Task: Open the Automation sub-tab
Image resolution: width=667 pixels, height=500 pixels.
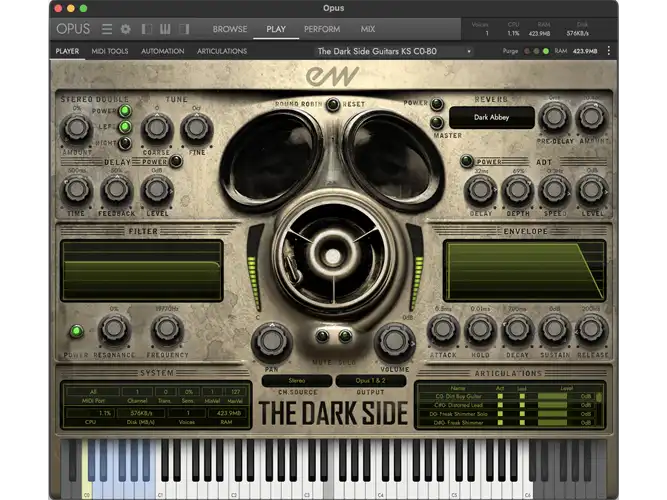Action: click(x=162, y=51)
